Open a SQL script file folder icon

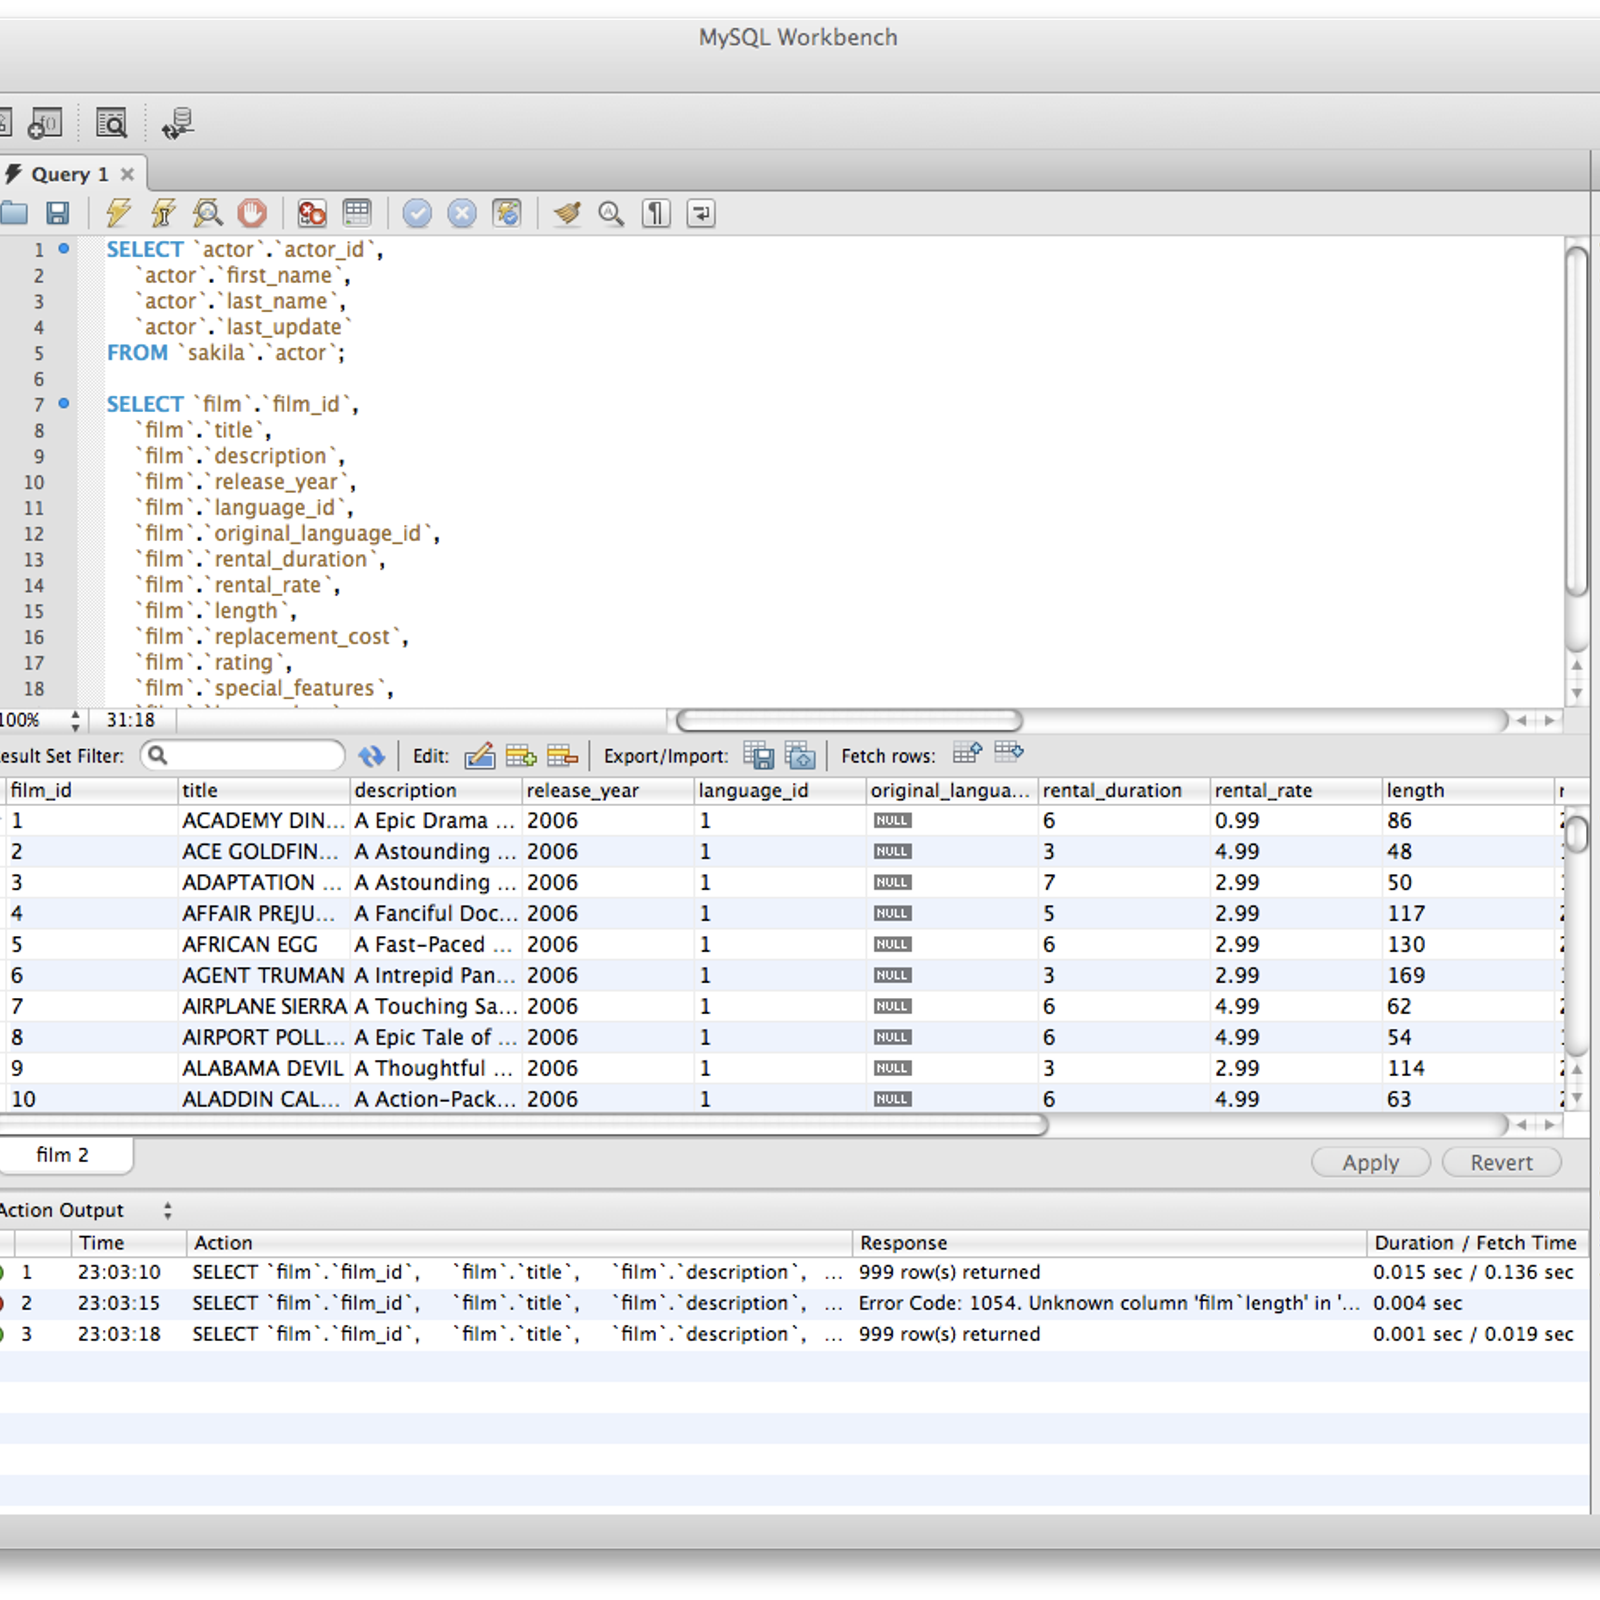14,213
